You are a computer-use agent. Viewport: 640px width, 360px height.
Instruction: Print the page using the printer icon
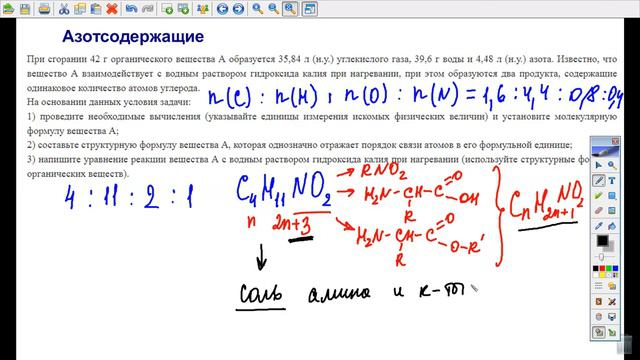(44, 9)
